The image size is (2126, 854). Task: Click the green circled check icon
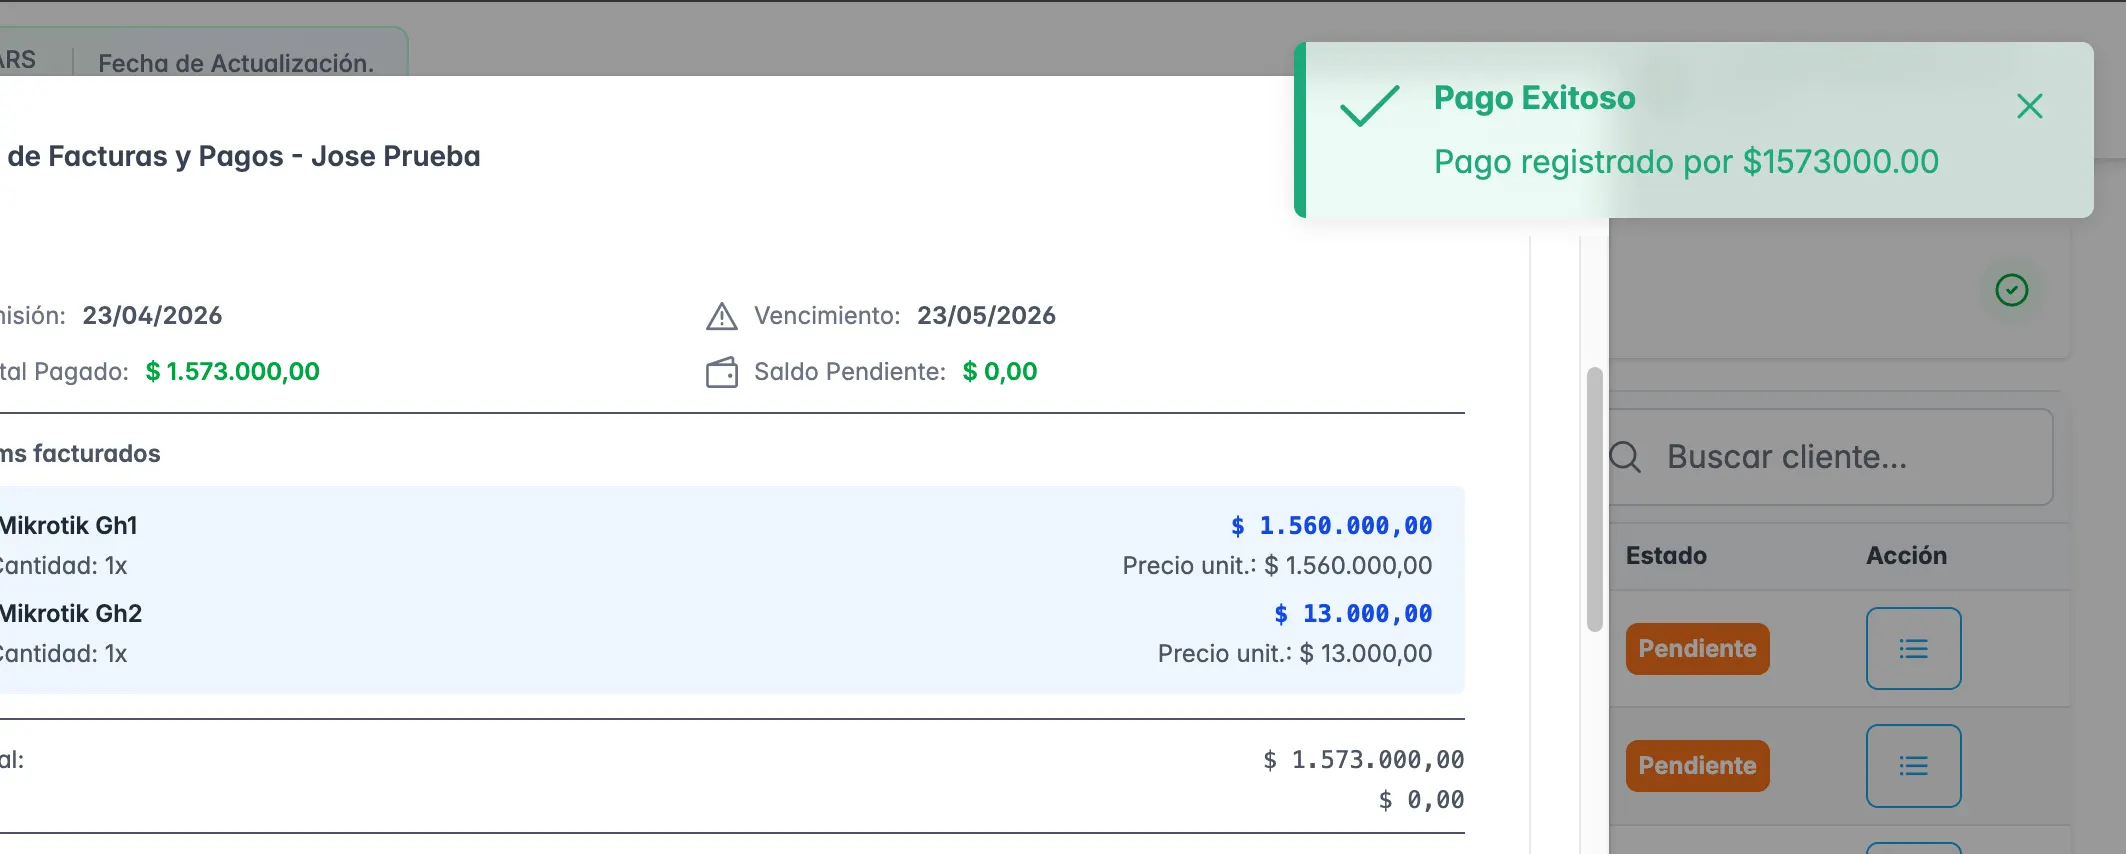click(x=2011, y=290)
